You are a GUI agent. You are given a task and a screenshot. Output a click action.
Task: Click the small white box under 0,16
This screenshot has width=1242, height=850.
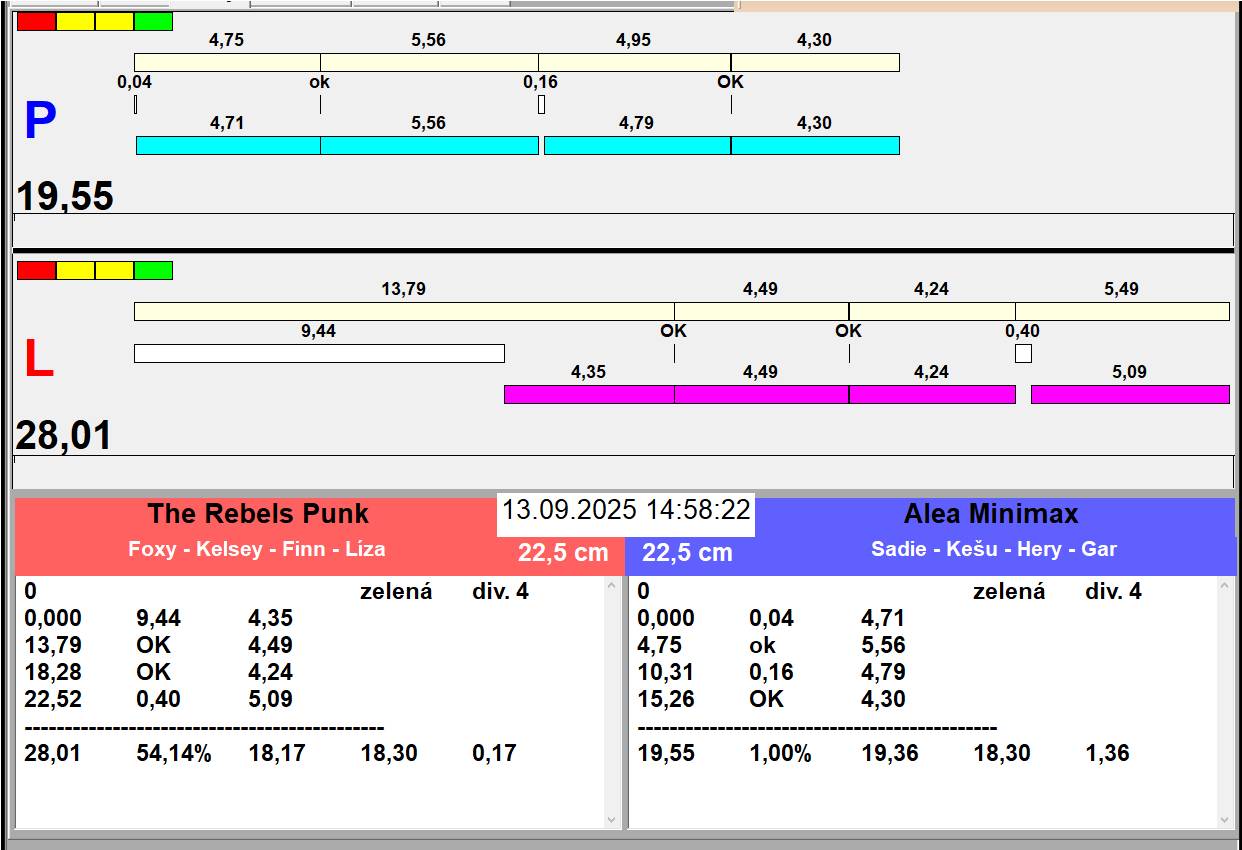pos(541,104)
